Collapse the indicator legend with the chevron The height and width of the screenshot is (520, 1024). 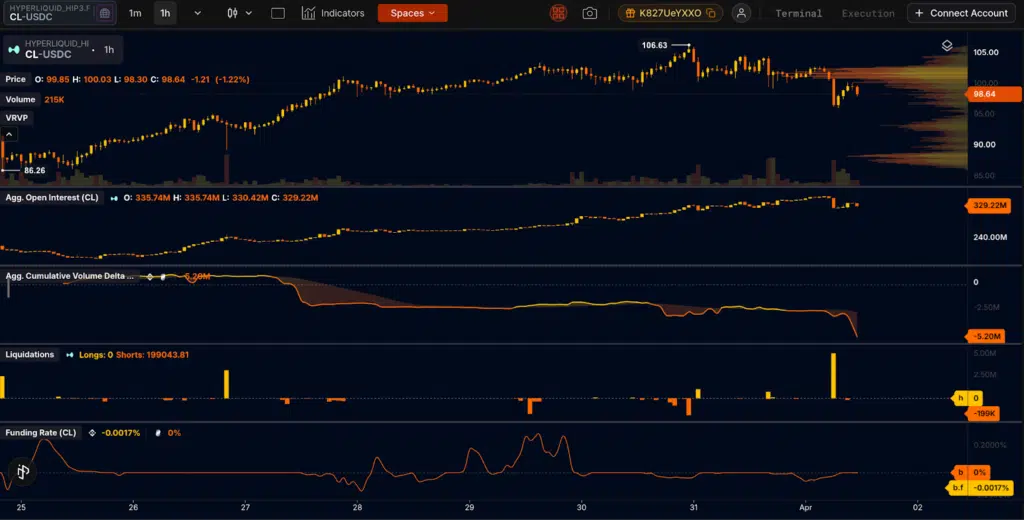click(12, 133)
